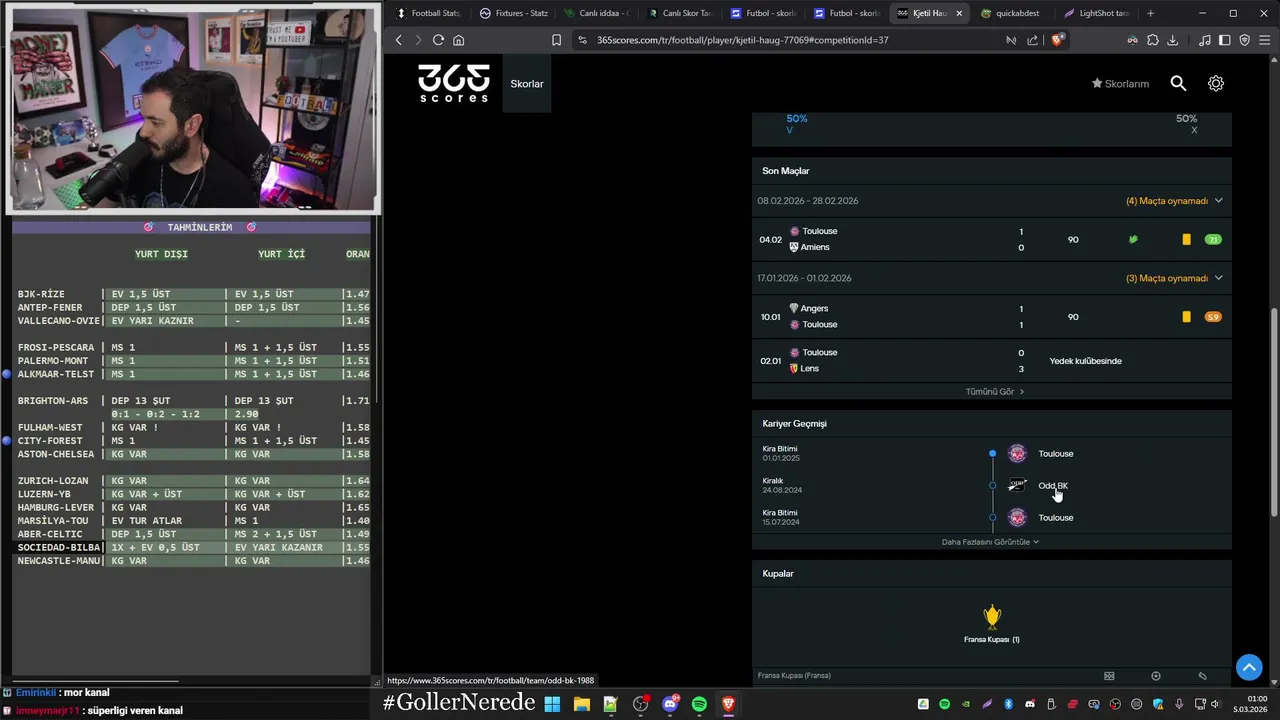The image size is (1280, 720).
Task: Click the streamer webcam thumbnail
Action: (x=192, y=108)
